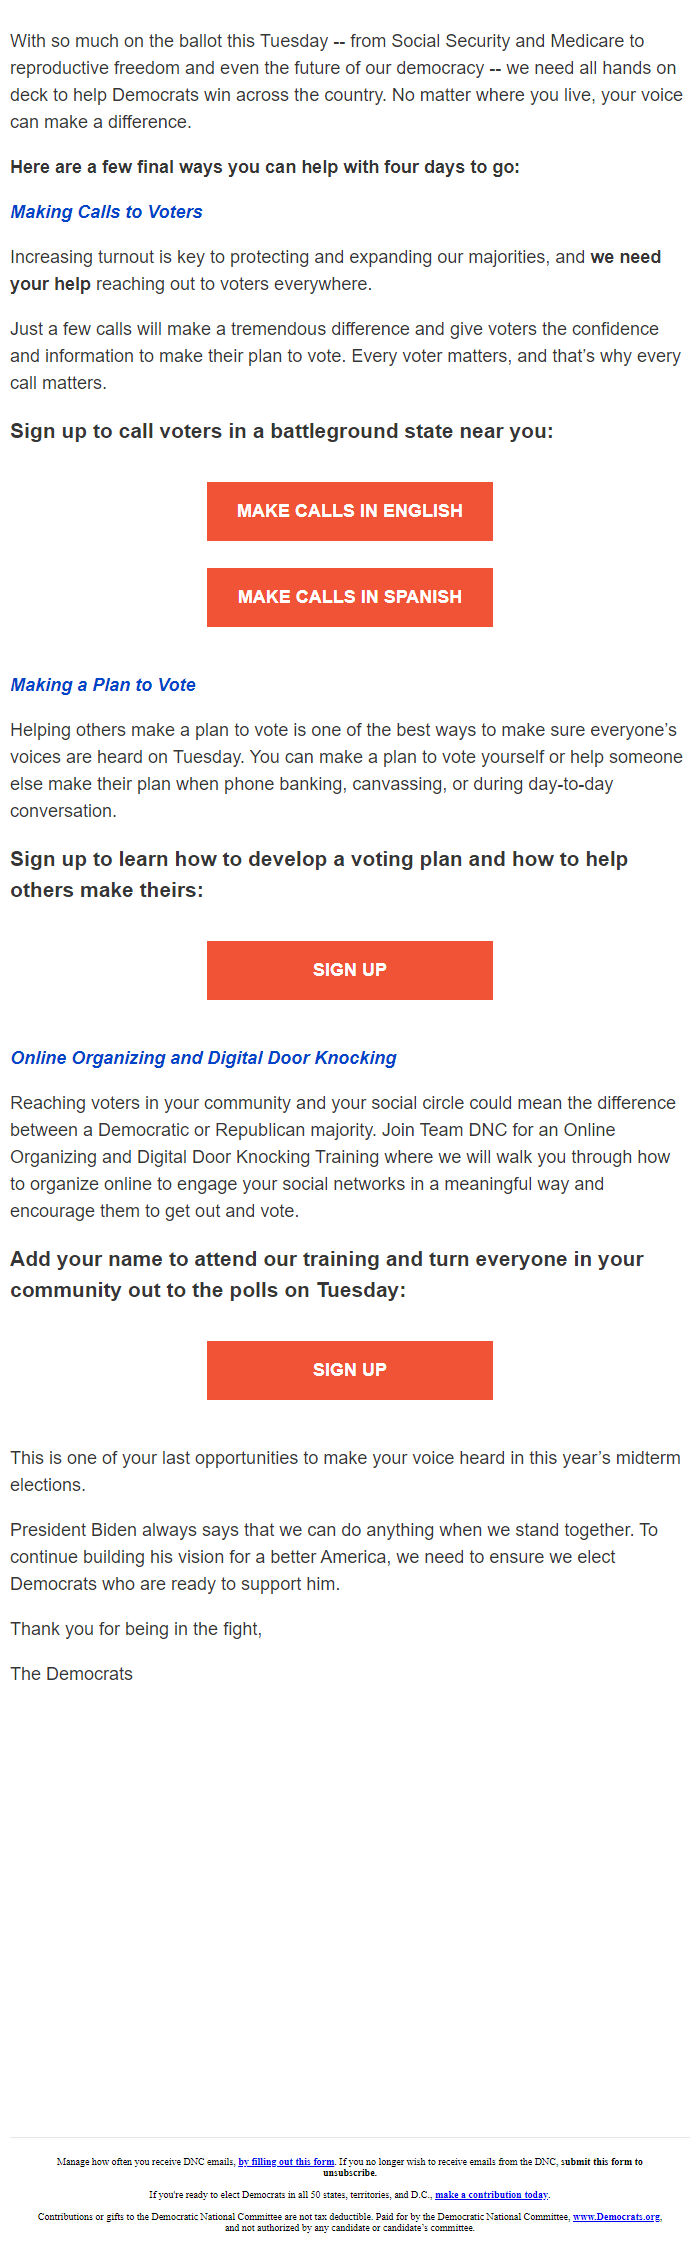This screenshot has width=700, height=2262.
Task: Follow the 'make a contribution today' link
Action: tap(491, 2195)
